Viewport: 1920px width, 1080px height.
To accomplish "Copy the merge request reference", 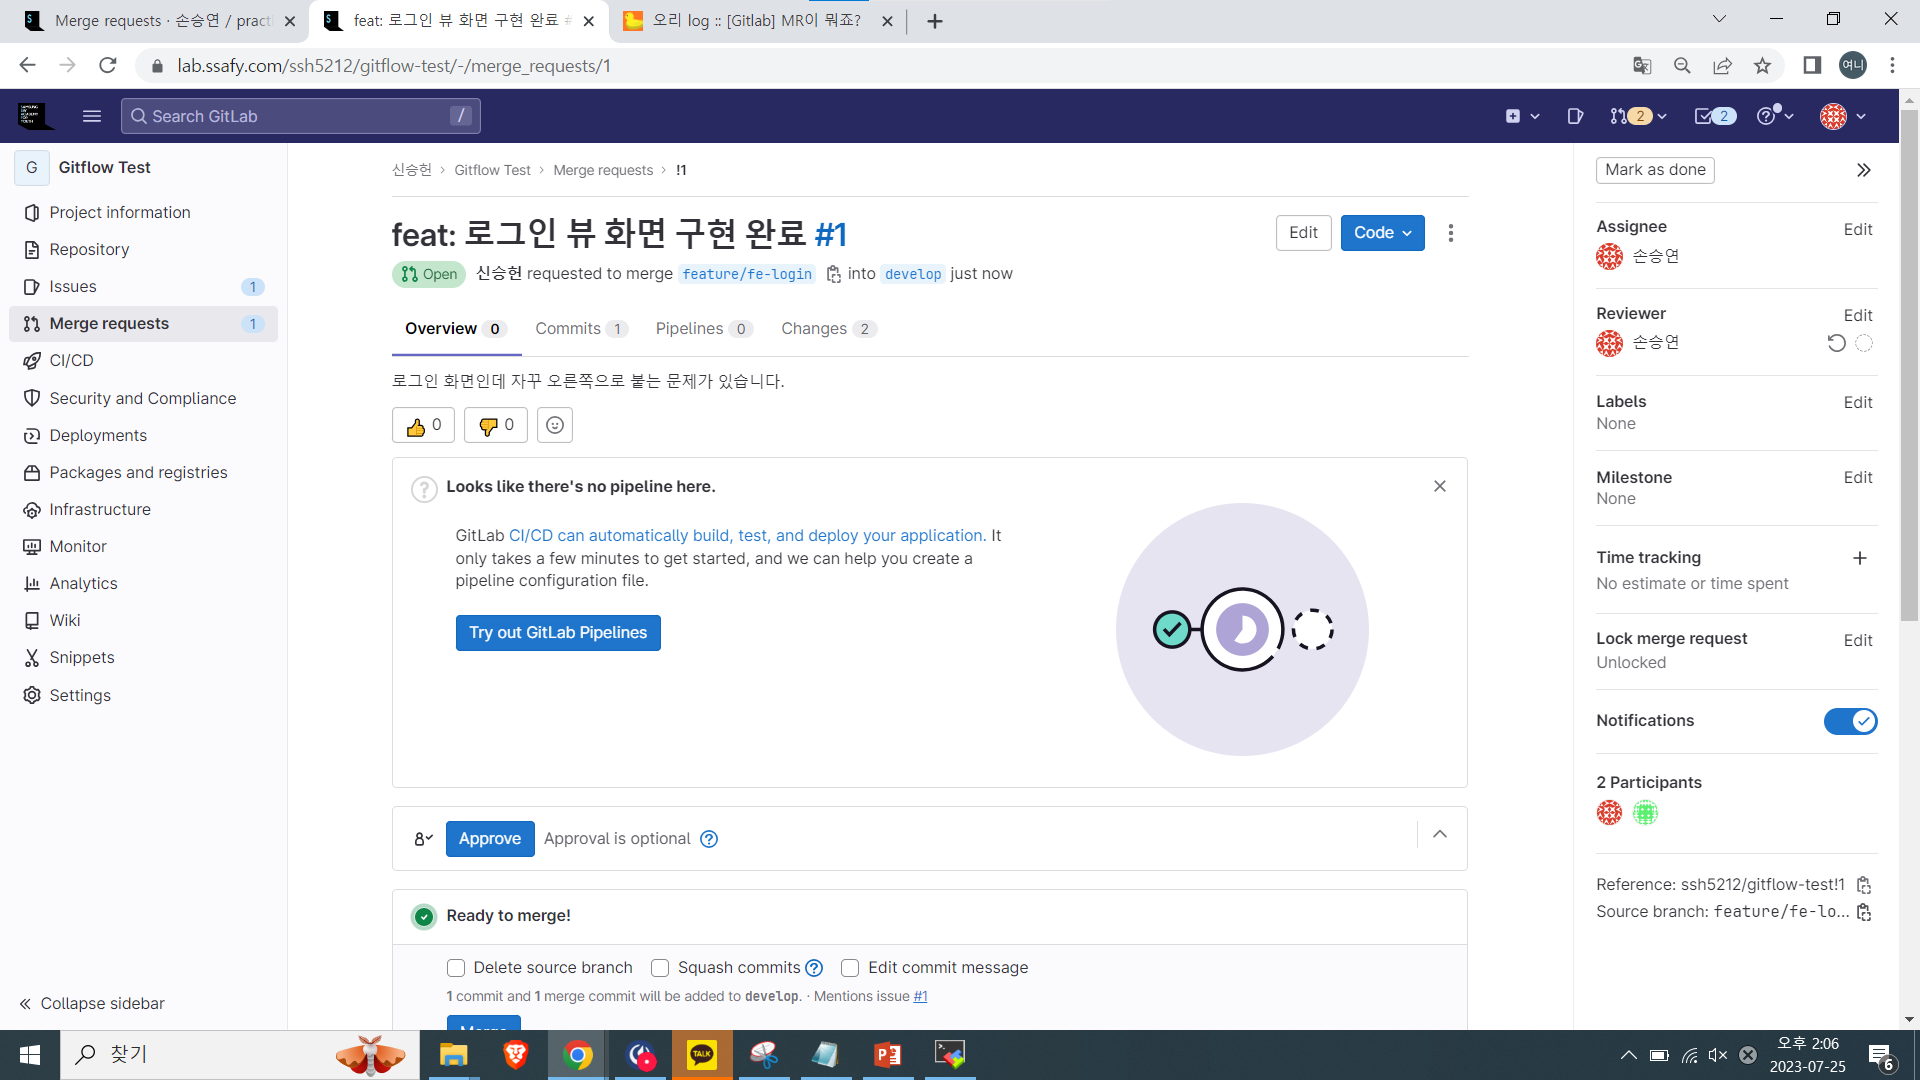I will 1864,885.
